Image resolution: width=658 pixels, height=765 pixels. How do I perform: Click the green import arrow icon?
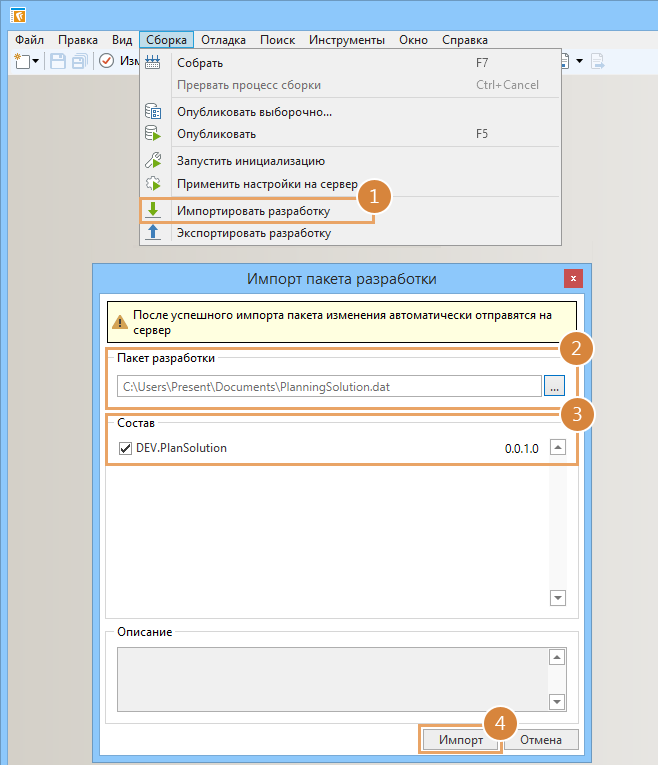153,210
